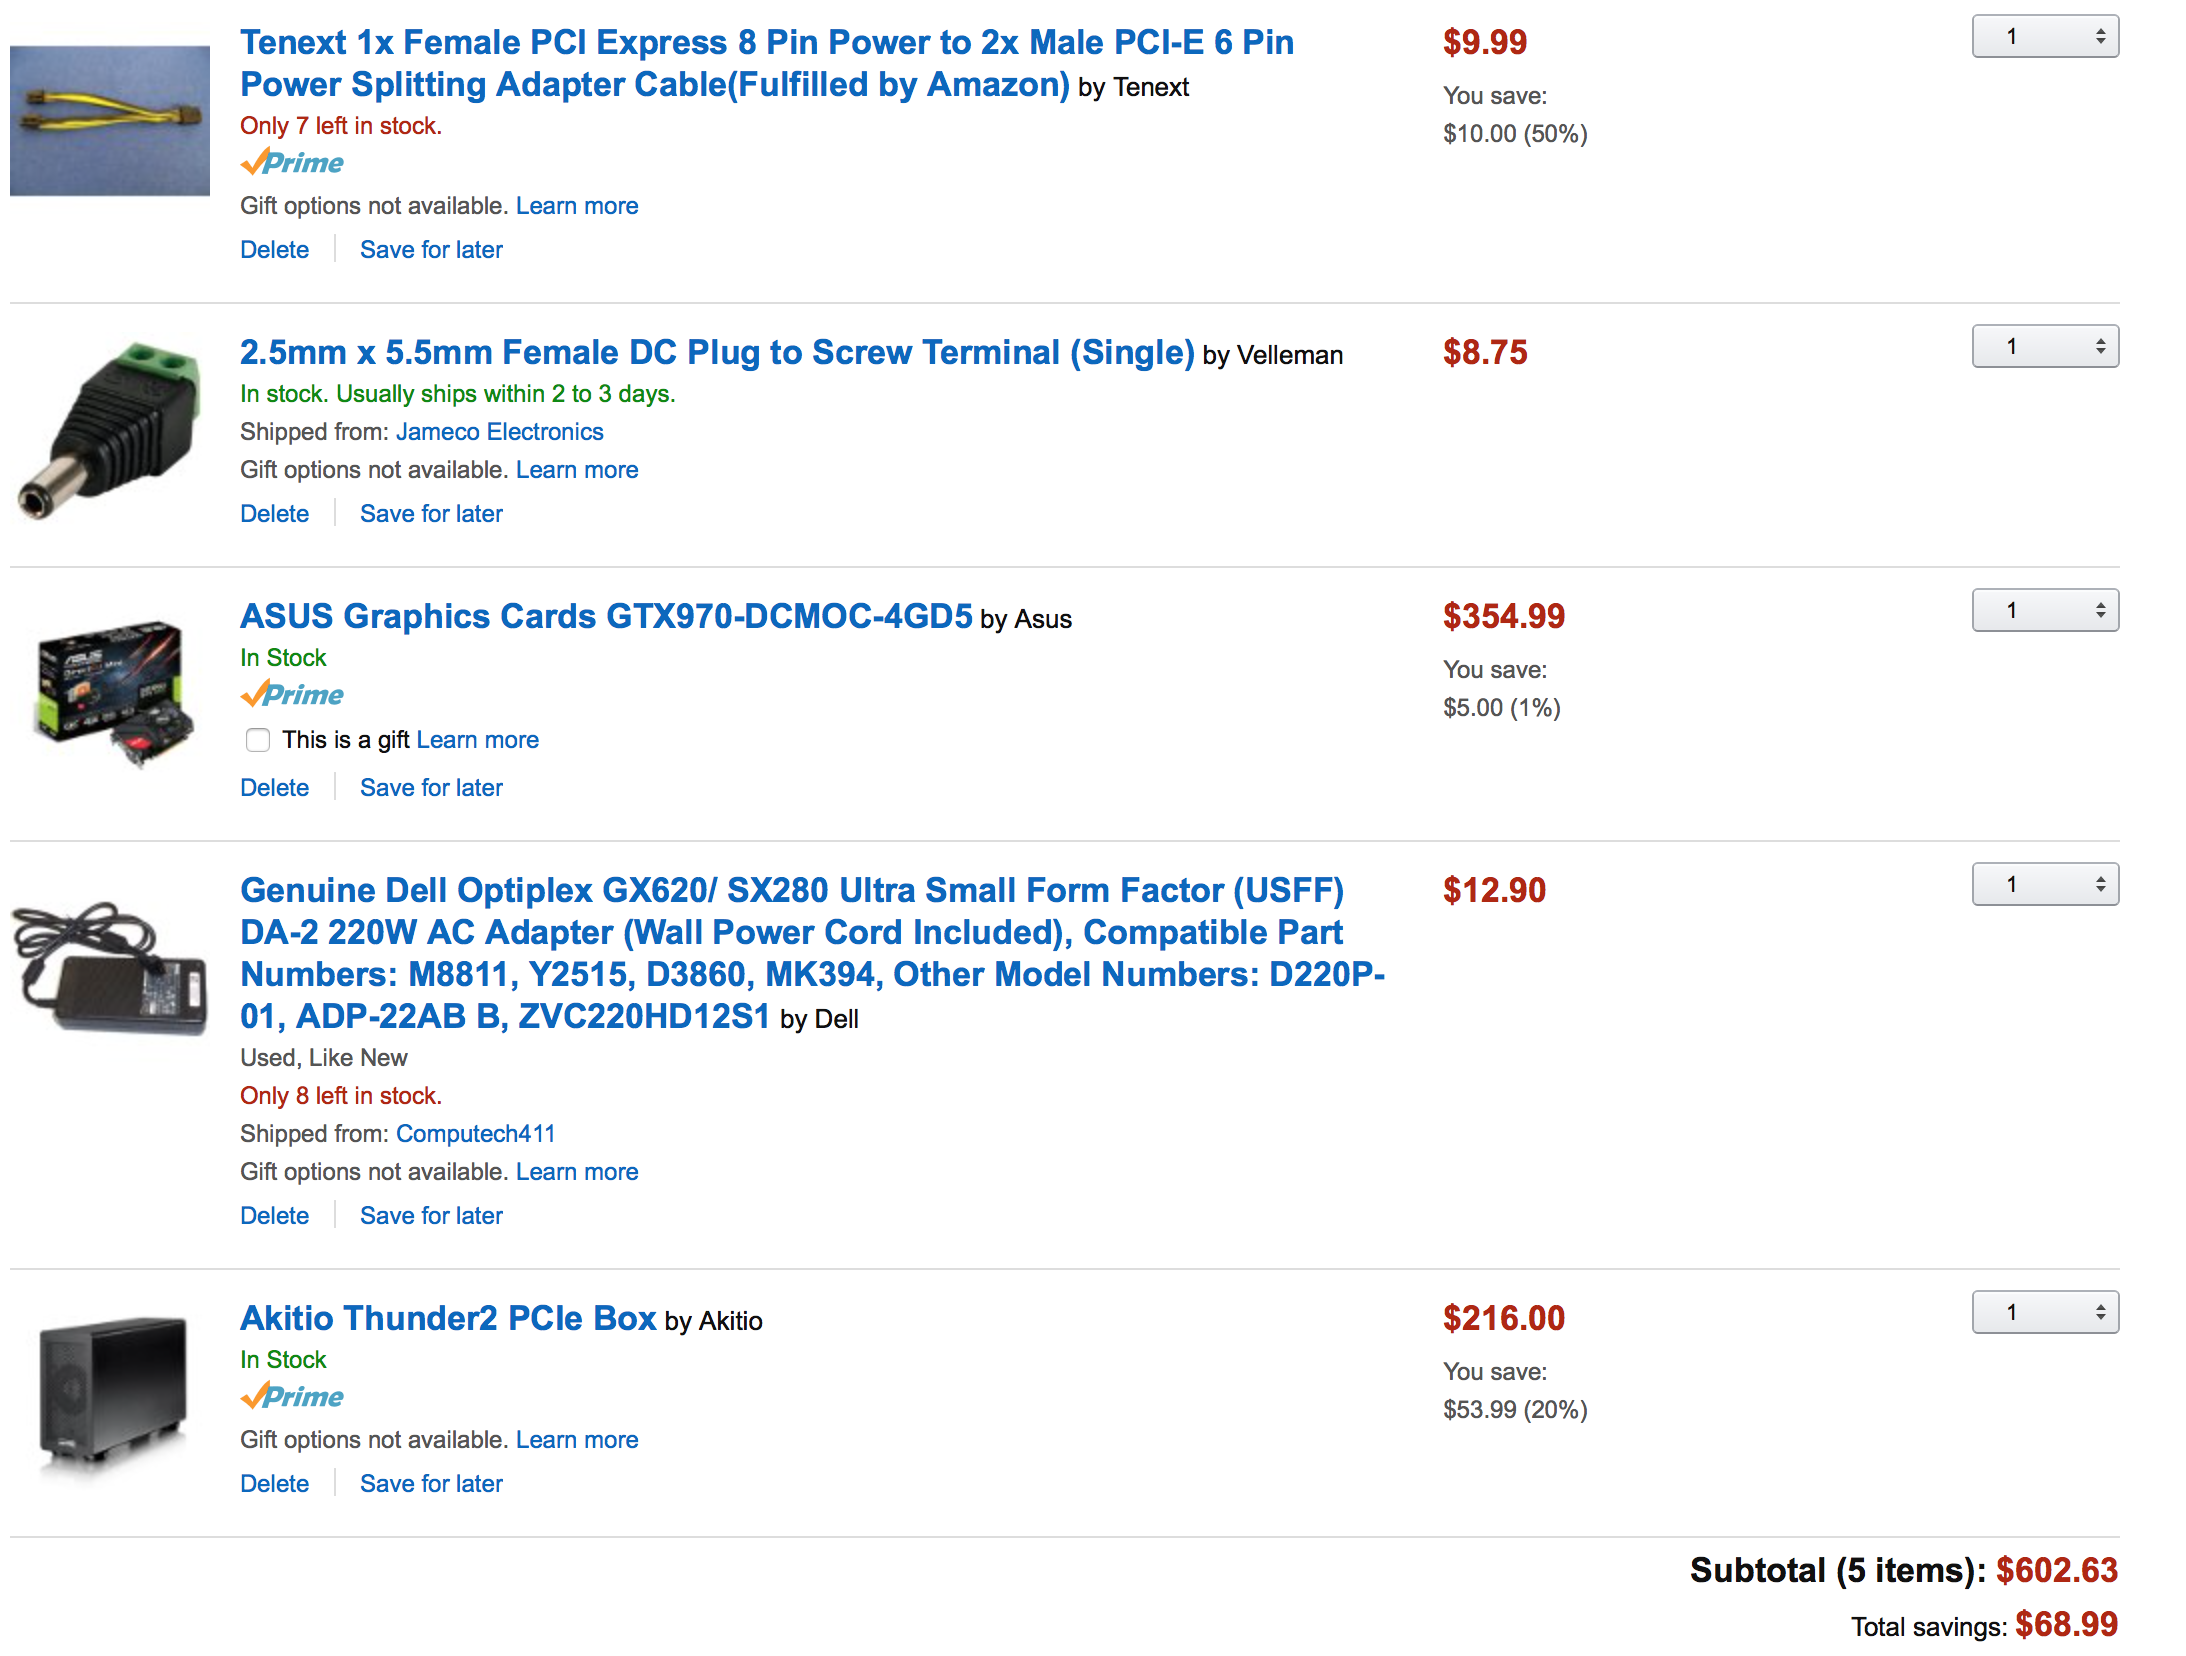This screenshot has height=1656, width=2186.
Task: Open the Akitio Thunder2 PCIe Box title
Action: [x=448, y=1319]
